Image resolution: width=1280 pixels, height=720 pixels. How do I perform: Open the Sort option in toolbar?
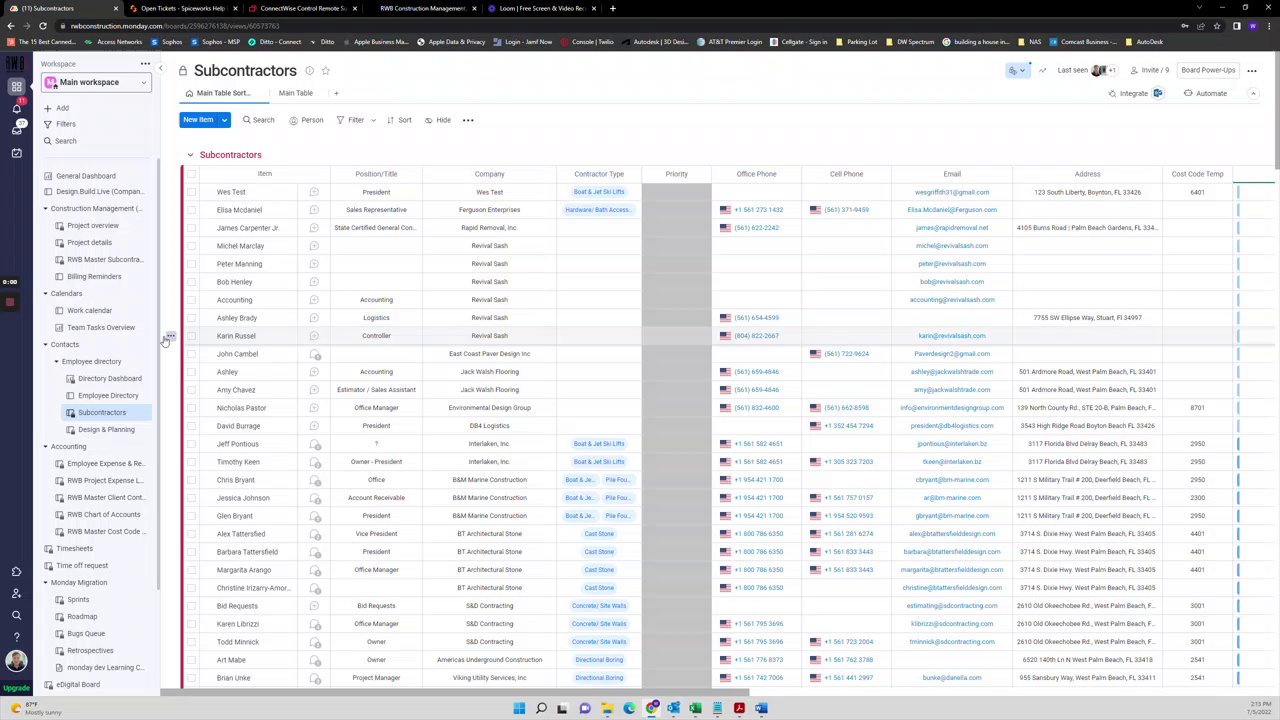[x=399, y=120]
